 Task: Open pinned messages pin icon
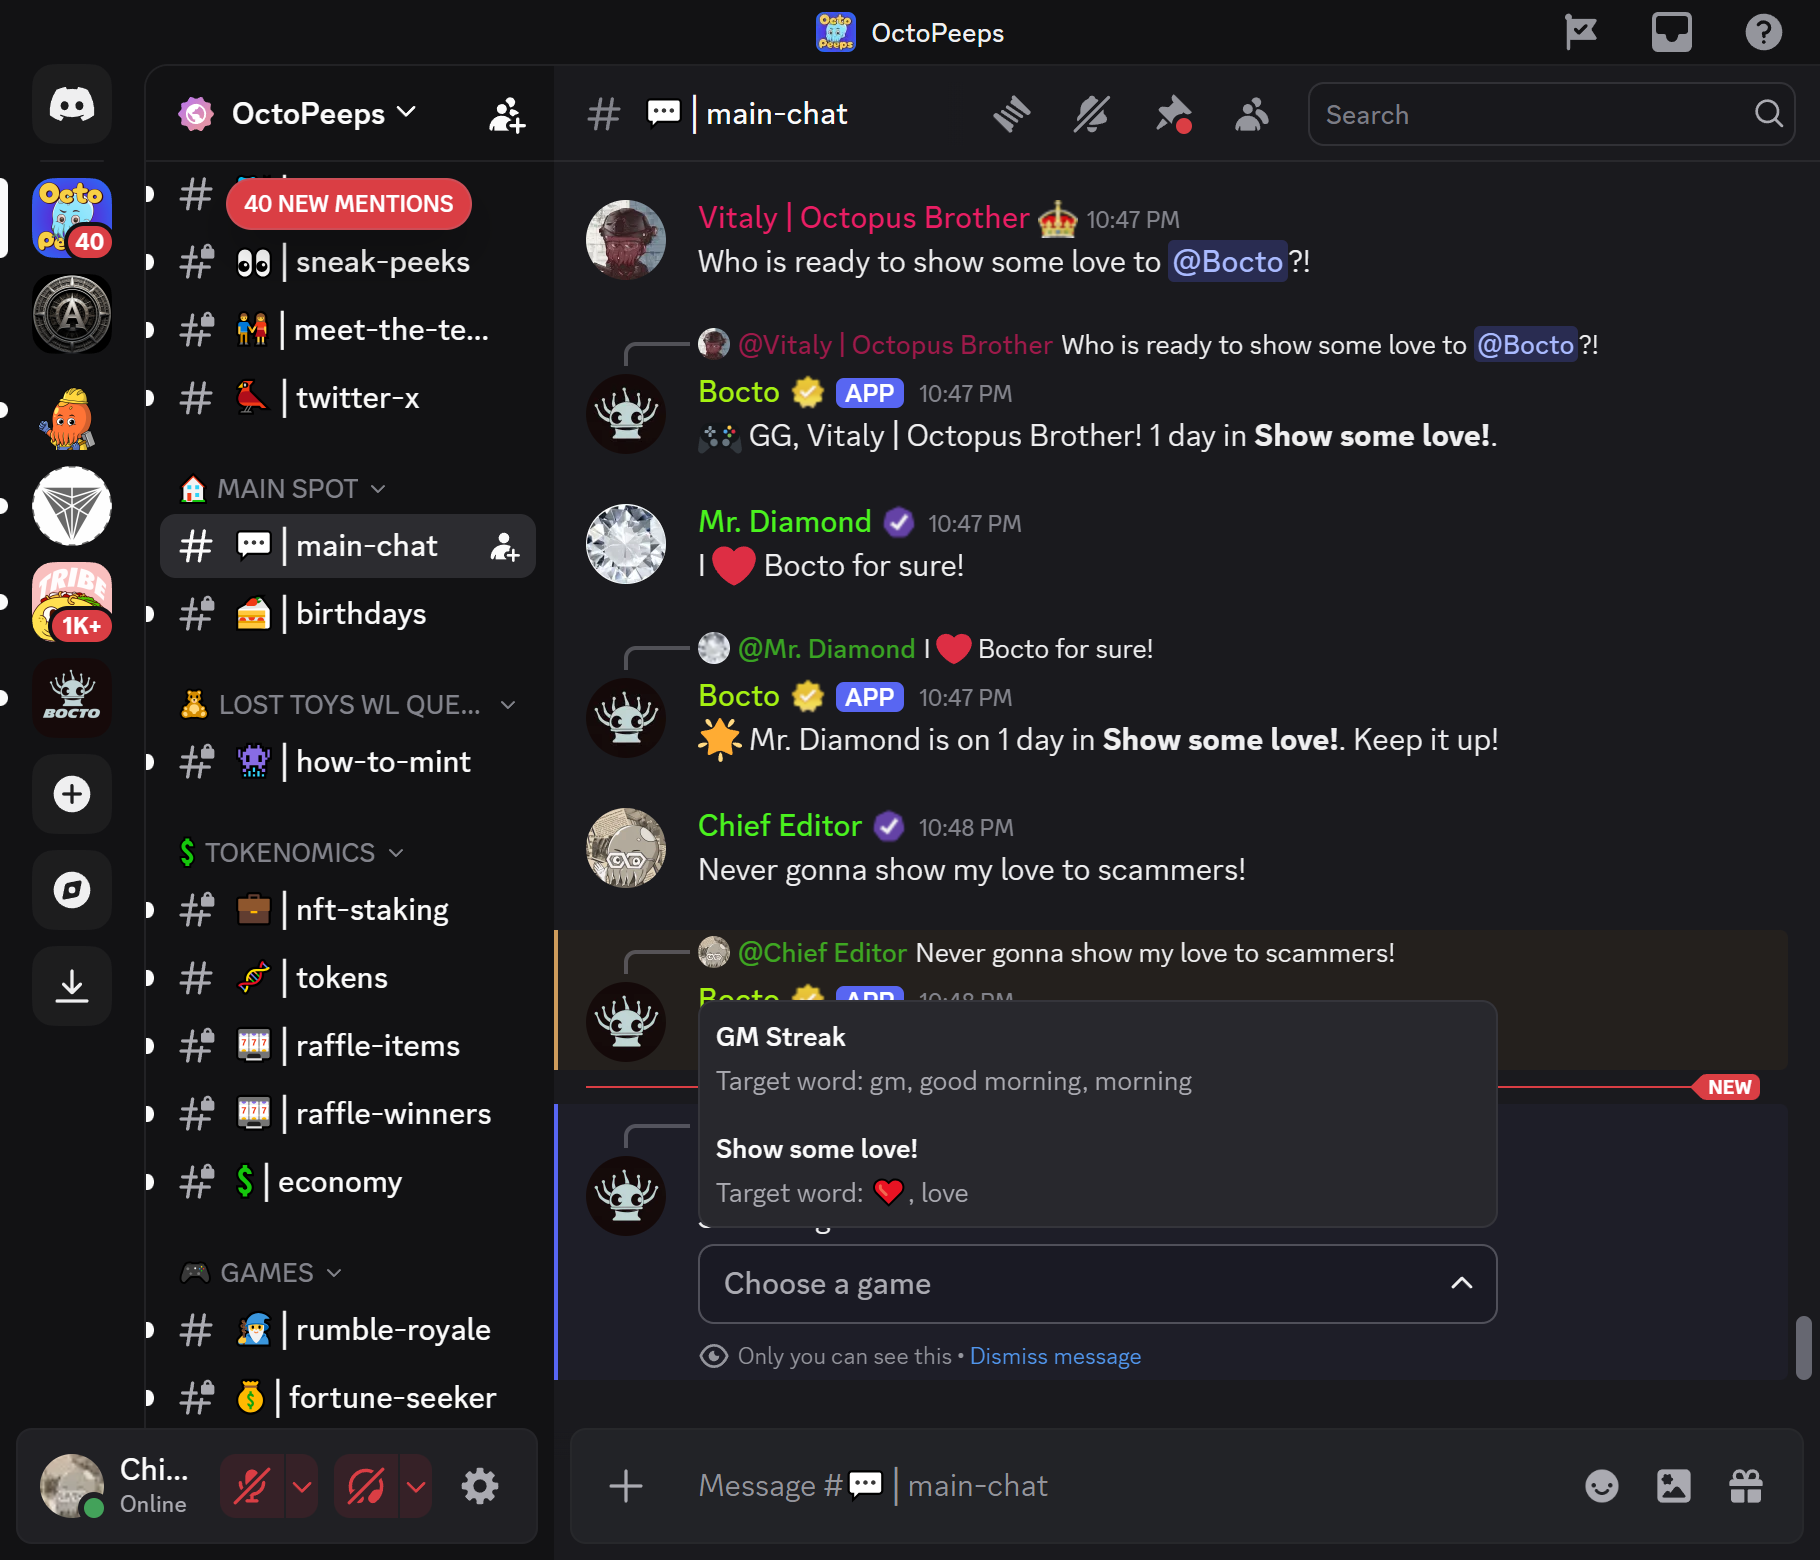tap(1173, 114)
